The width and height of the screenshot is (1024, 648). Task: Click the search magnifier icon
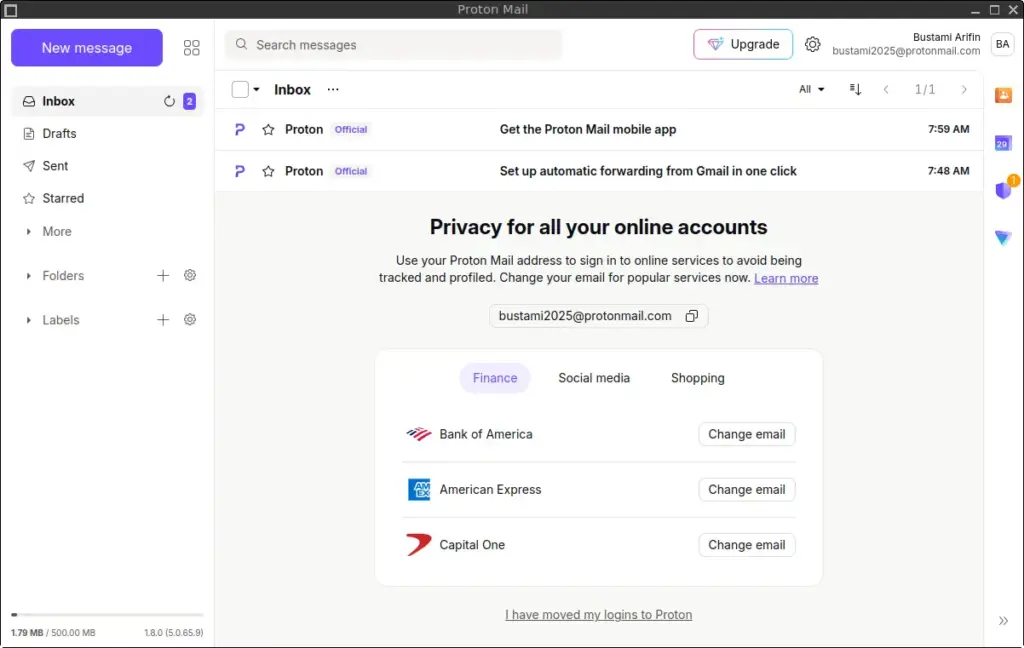point(241,44)
